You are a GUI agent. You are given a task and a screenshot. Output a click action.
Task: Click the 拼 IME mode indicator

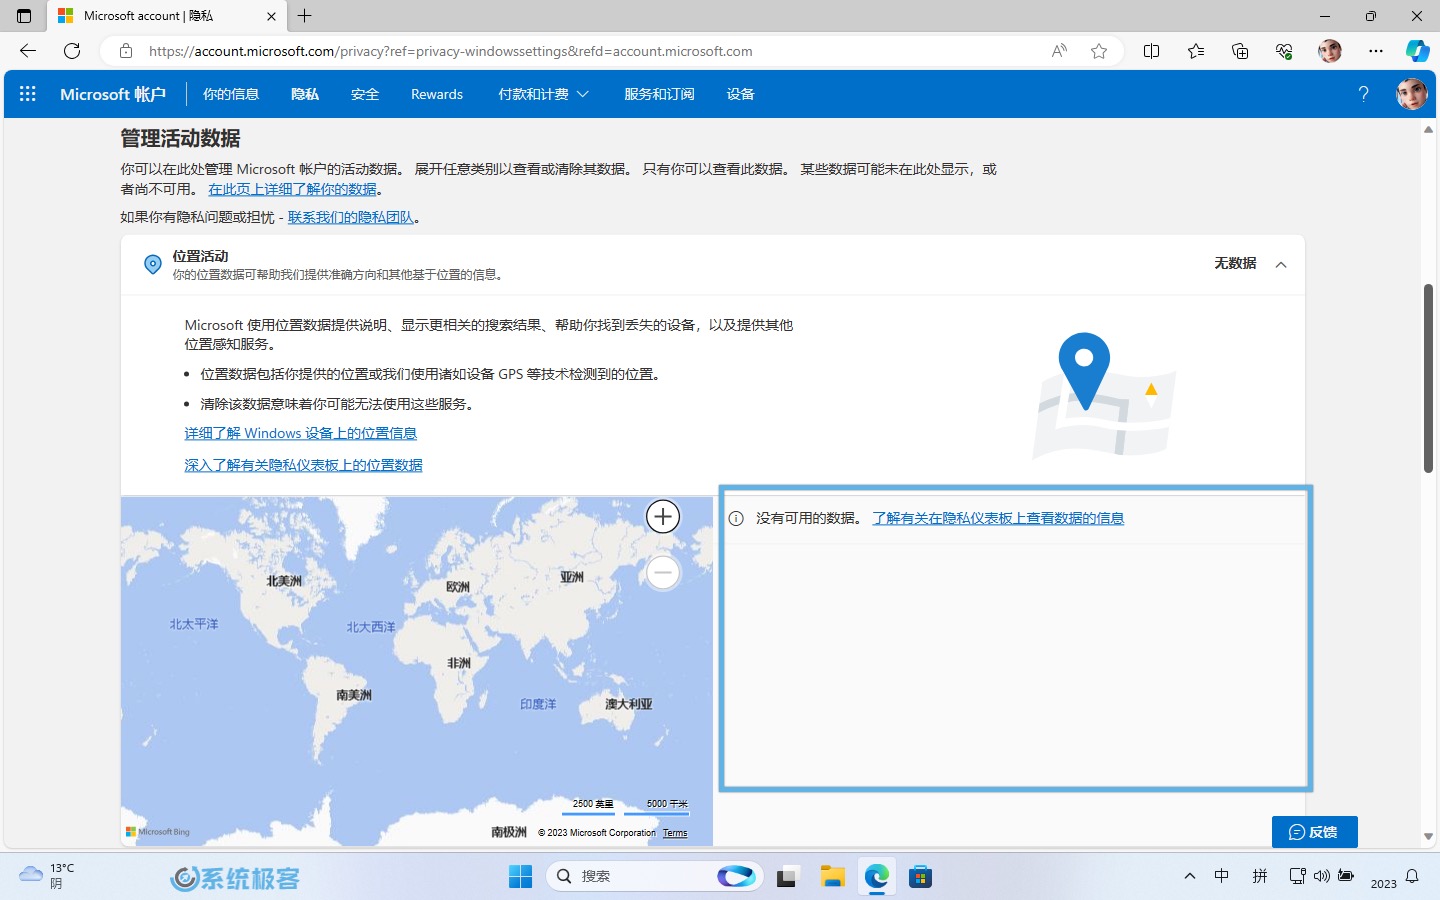click(1260, 876)
